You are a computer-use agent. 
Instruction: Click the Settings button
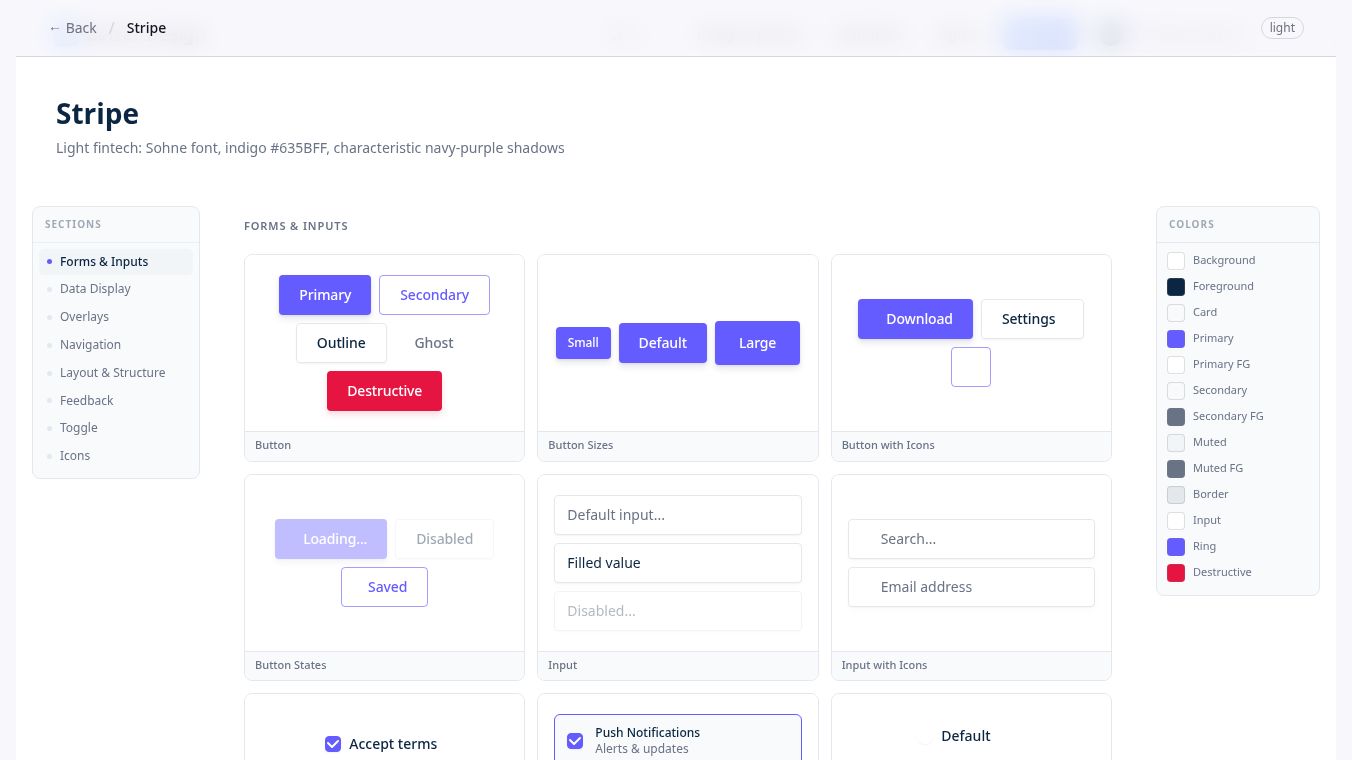1032,319
